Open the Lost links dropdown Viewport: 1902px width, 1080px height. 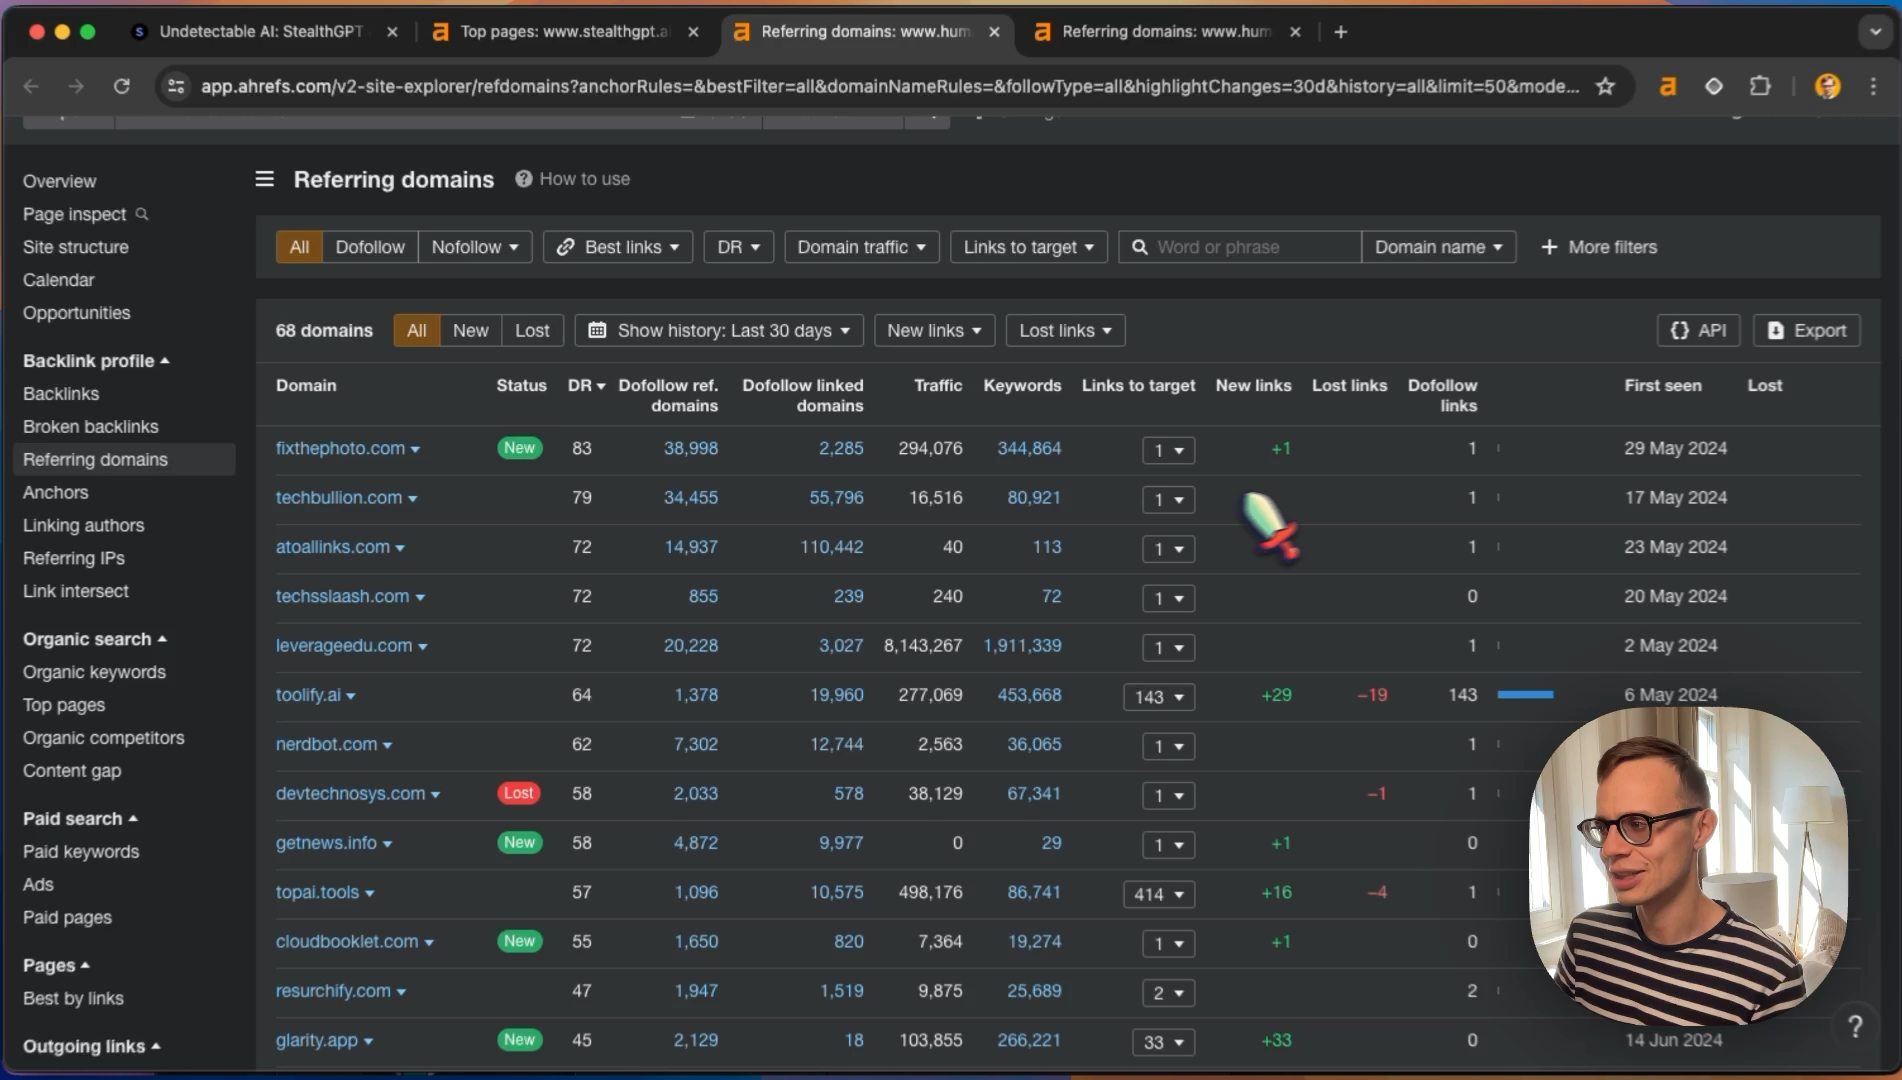pyautogui.click(x=1065, y=330)
